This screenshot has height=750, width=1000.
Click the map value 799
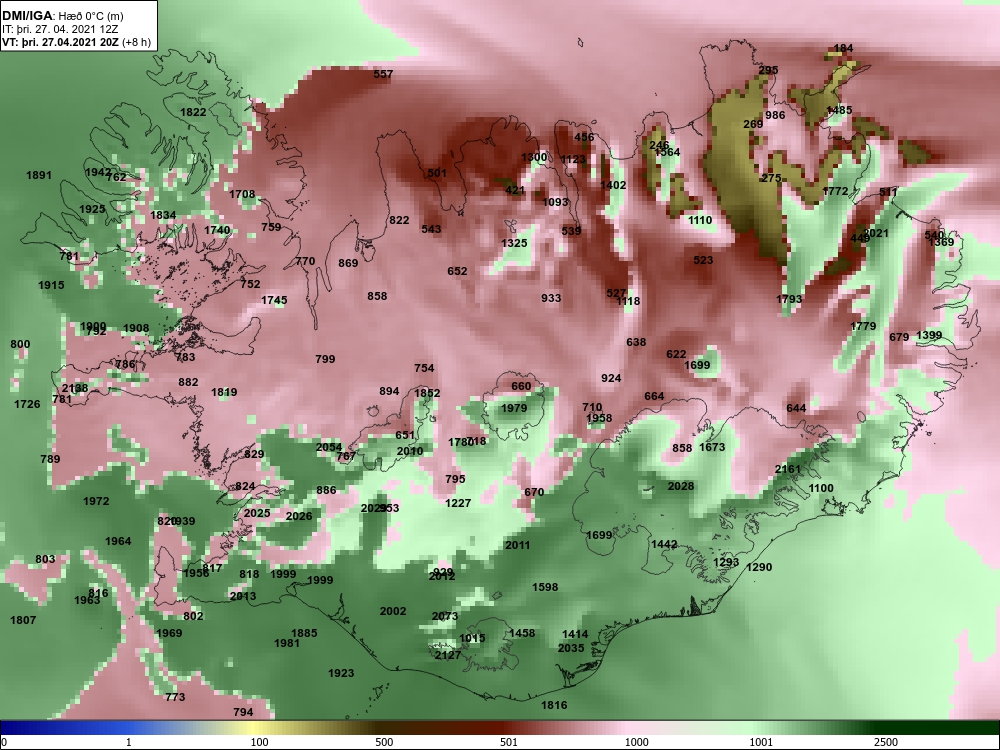[x=325, y=359]
